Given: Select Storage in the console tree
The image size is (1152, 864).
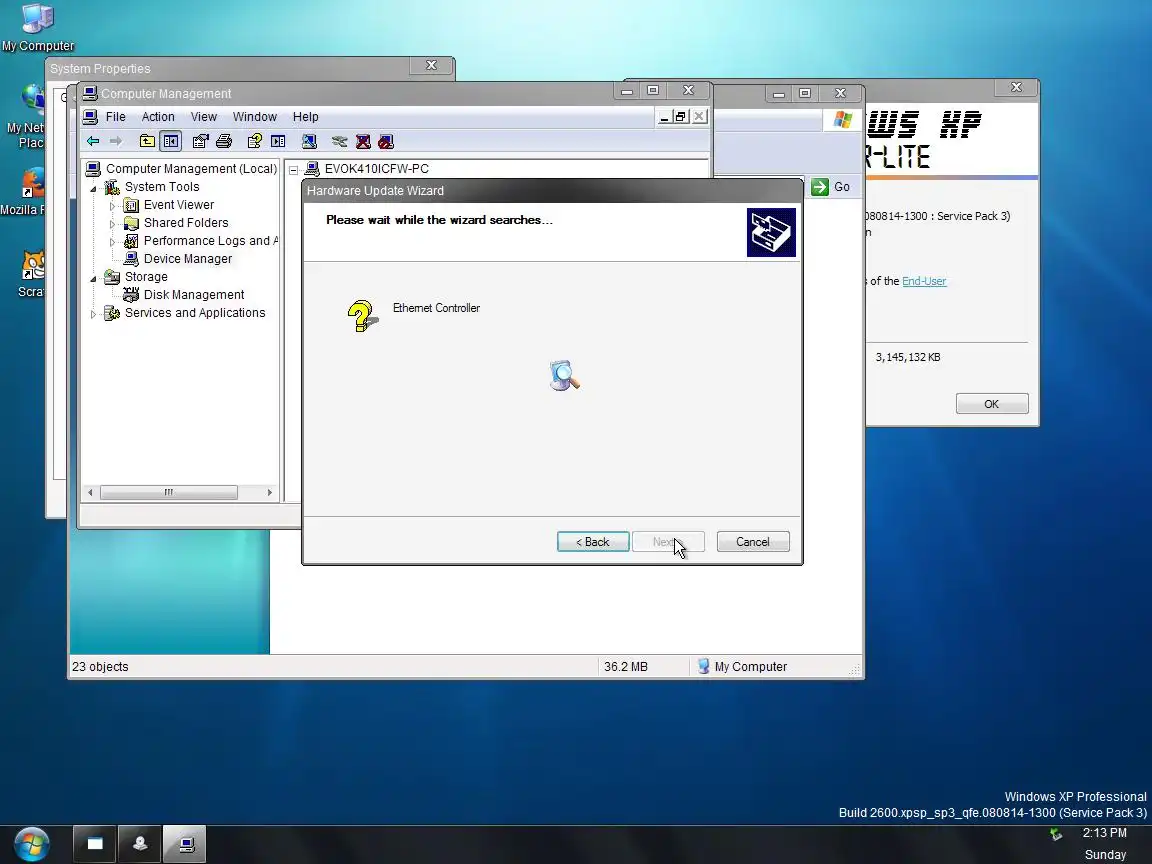Looking at the screenshot, I should [145, 277].
